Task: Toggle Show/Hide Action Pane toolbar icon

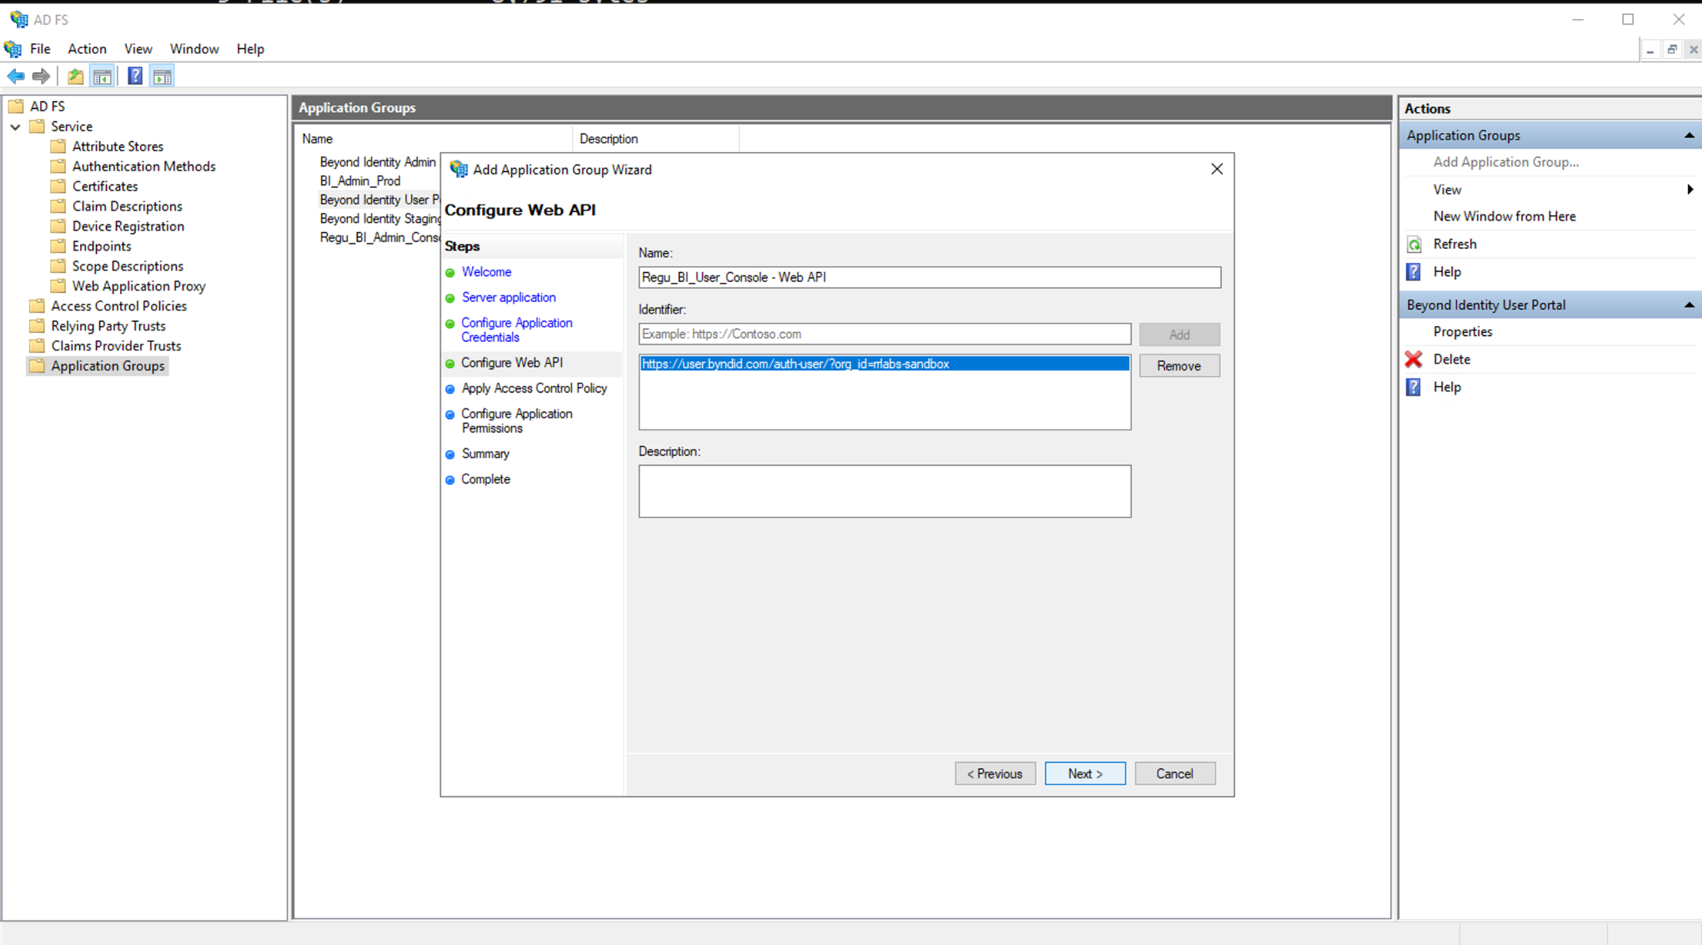Action: pyautogui.click(x=162, y=76)
